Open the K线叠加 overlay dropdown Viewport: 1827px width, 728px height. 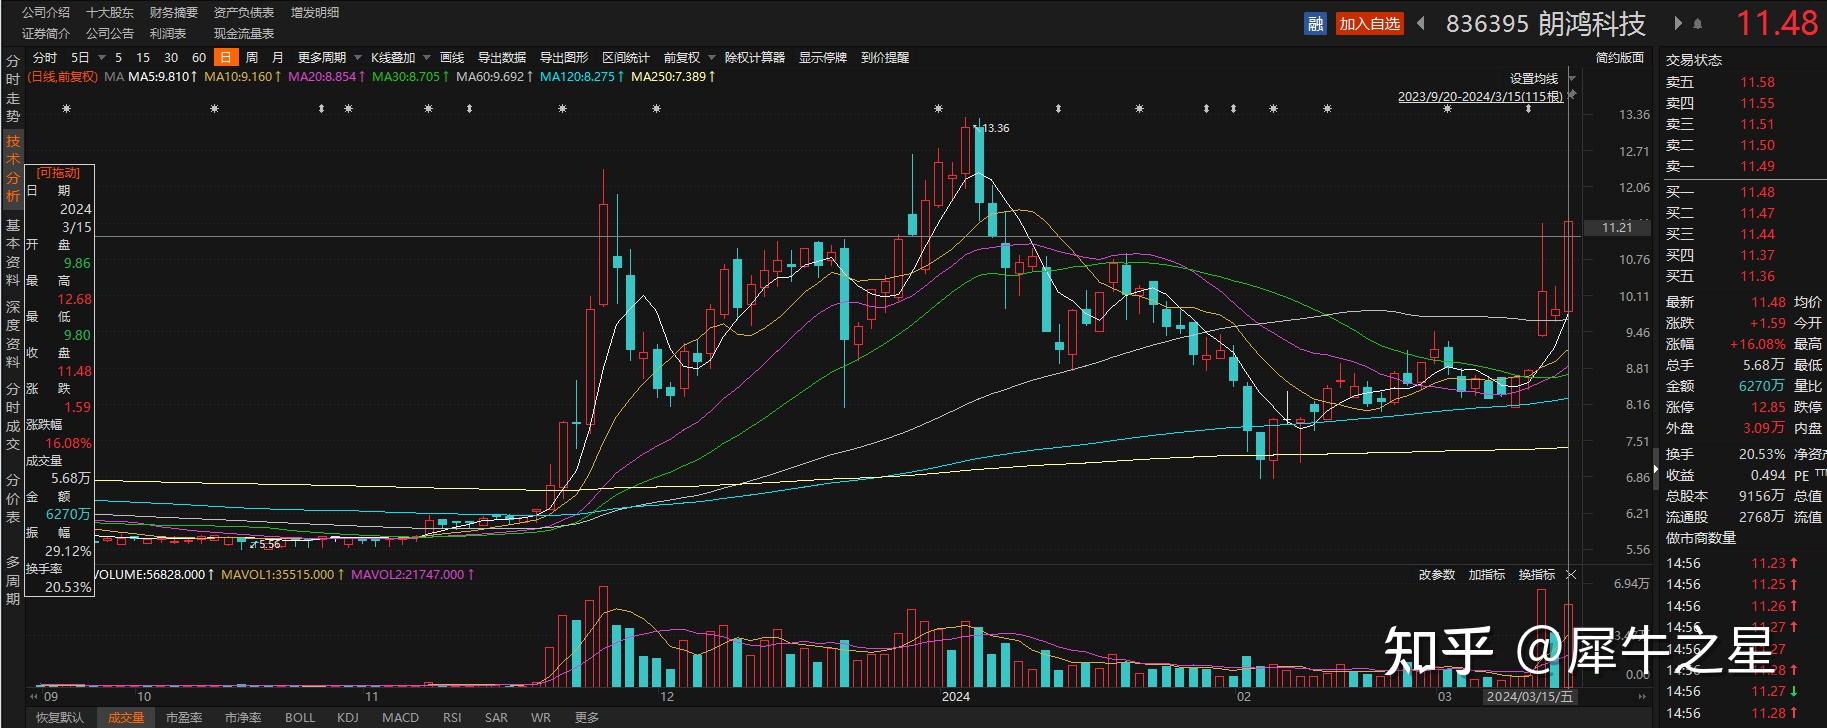pyautogui.click(x=425, y=58)
